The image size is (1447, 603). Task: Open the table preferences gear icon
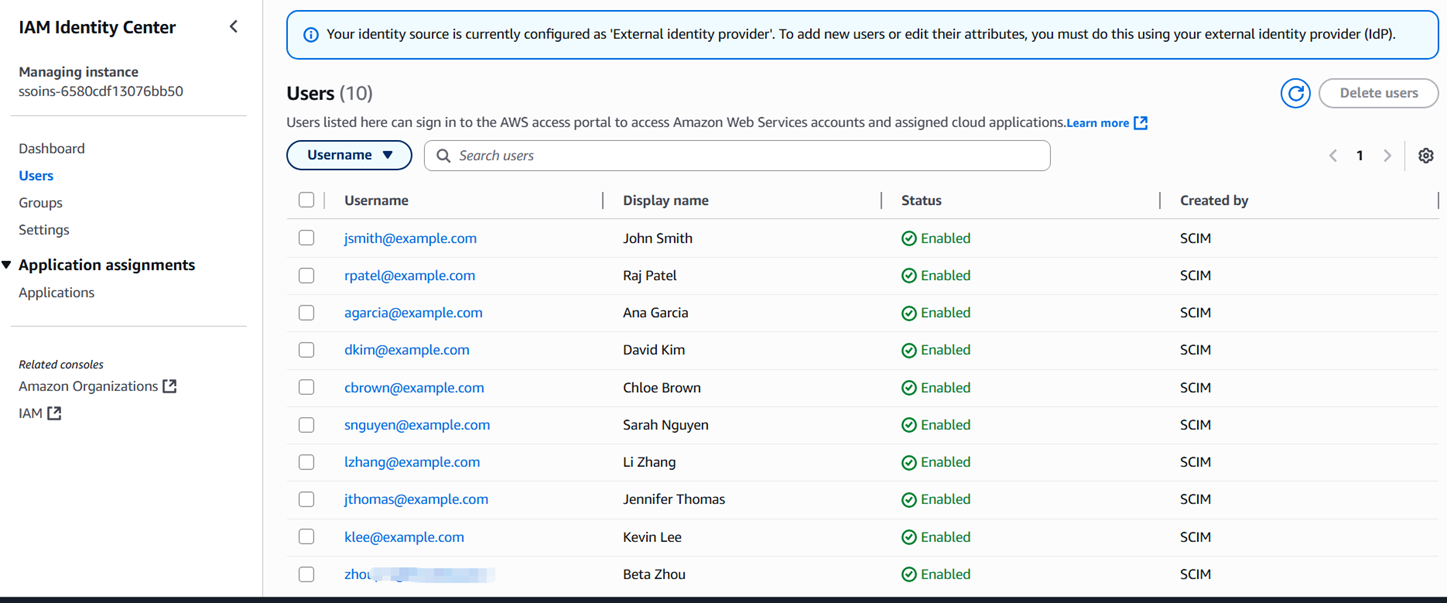click(1426, 156)
